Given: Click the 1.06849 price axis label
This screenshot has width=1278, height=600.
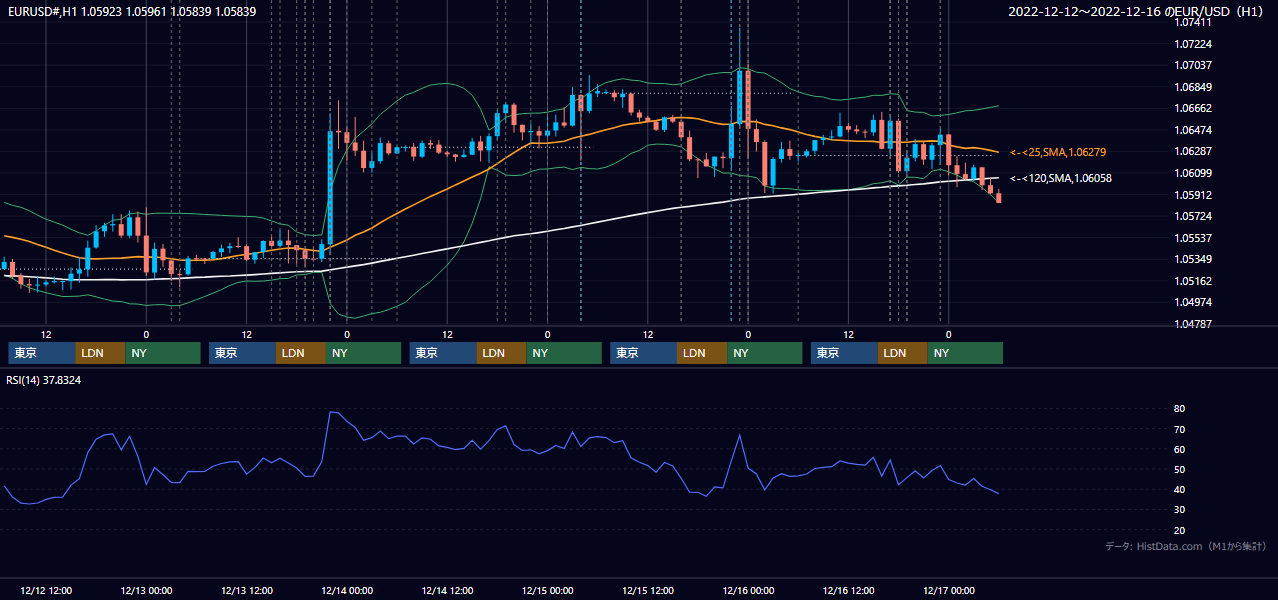Looking at the screenshot, I should tap(1193, 87).
